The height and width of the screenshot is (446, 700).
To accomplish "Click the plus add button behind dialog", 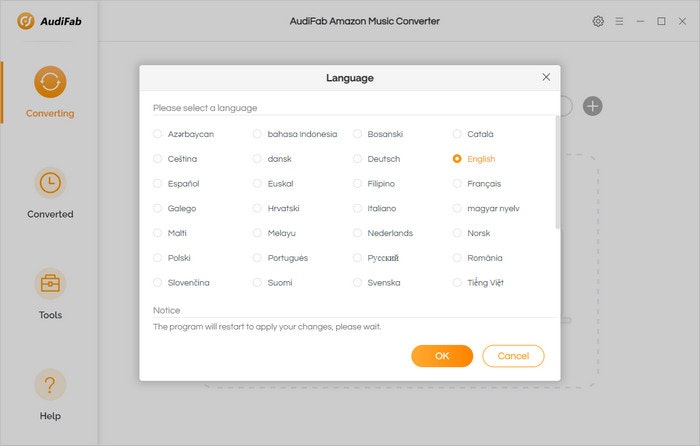I will [592, 106].
